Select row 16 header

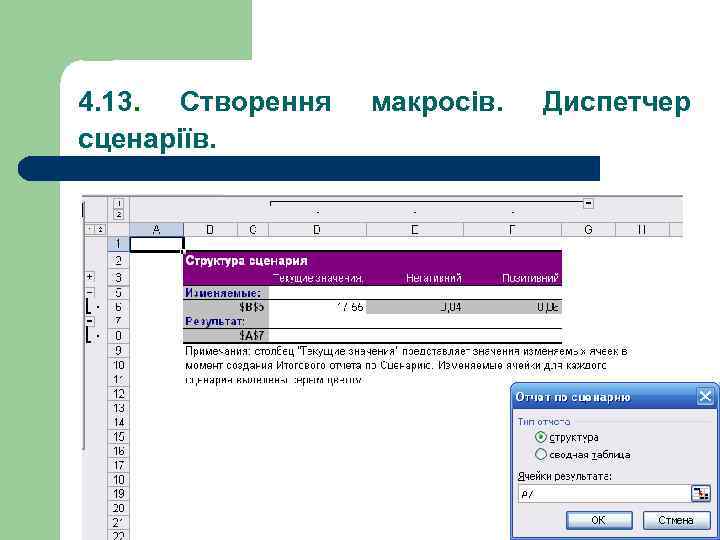(118, 451)
